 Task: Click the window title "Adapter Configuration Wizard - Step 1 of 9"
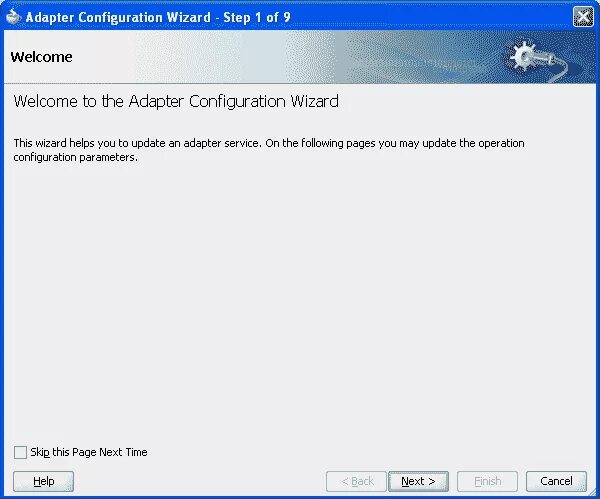click(158, 17)
